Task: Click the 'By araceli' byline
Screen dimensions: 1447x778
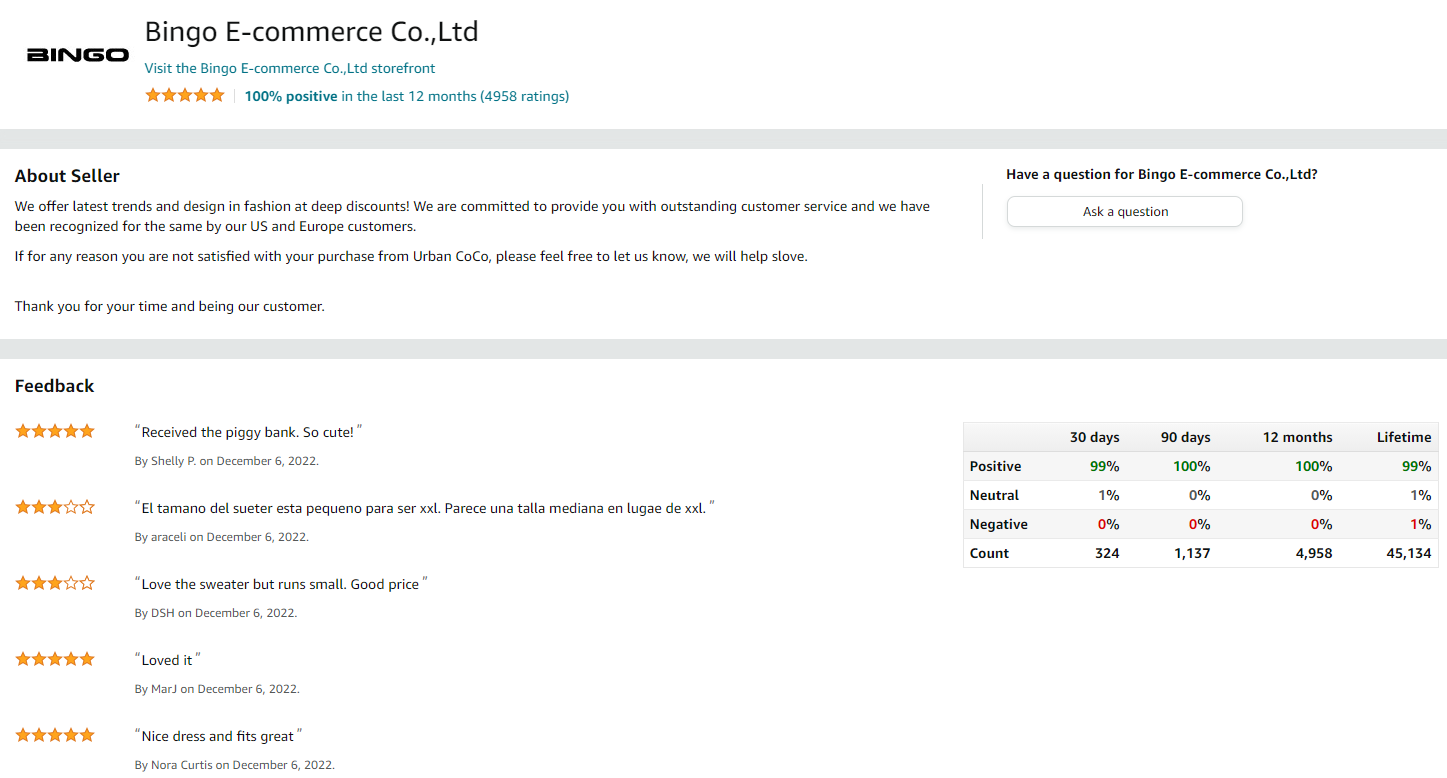Action: point(222,537)
